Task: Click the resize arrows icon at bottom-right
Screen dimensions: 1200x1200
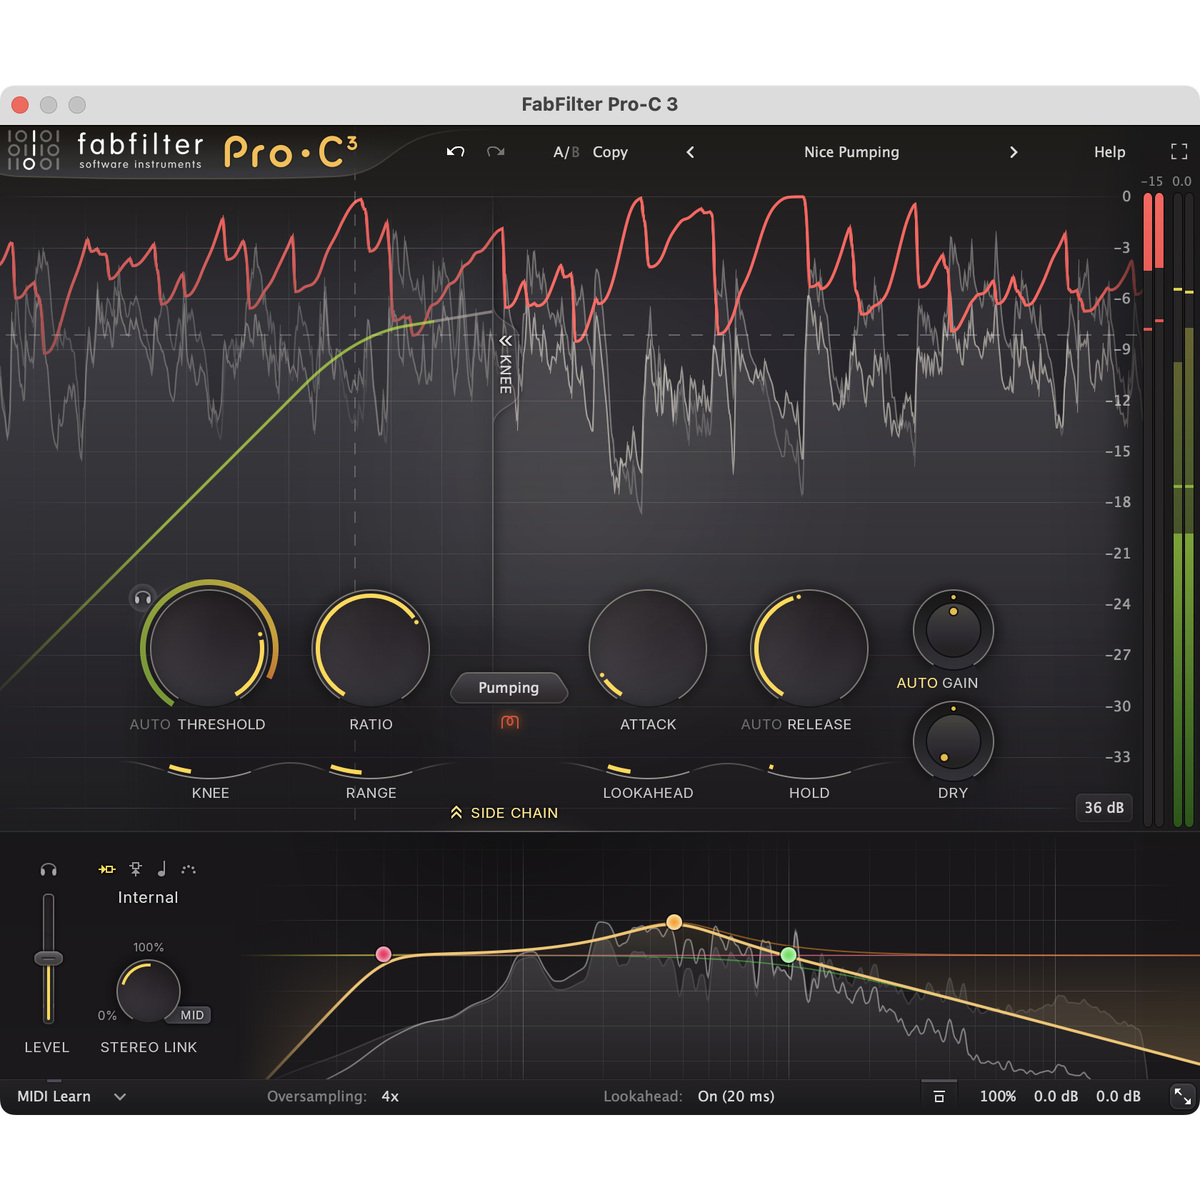Action: click(1182, 1096)
